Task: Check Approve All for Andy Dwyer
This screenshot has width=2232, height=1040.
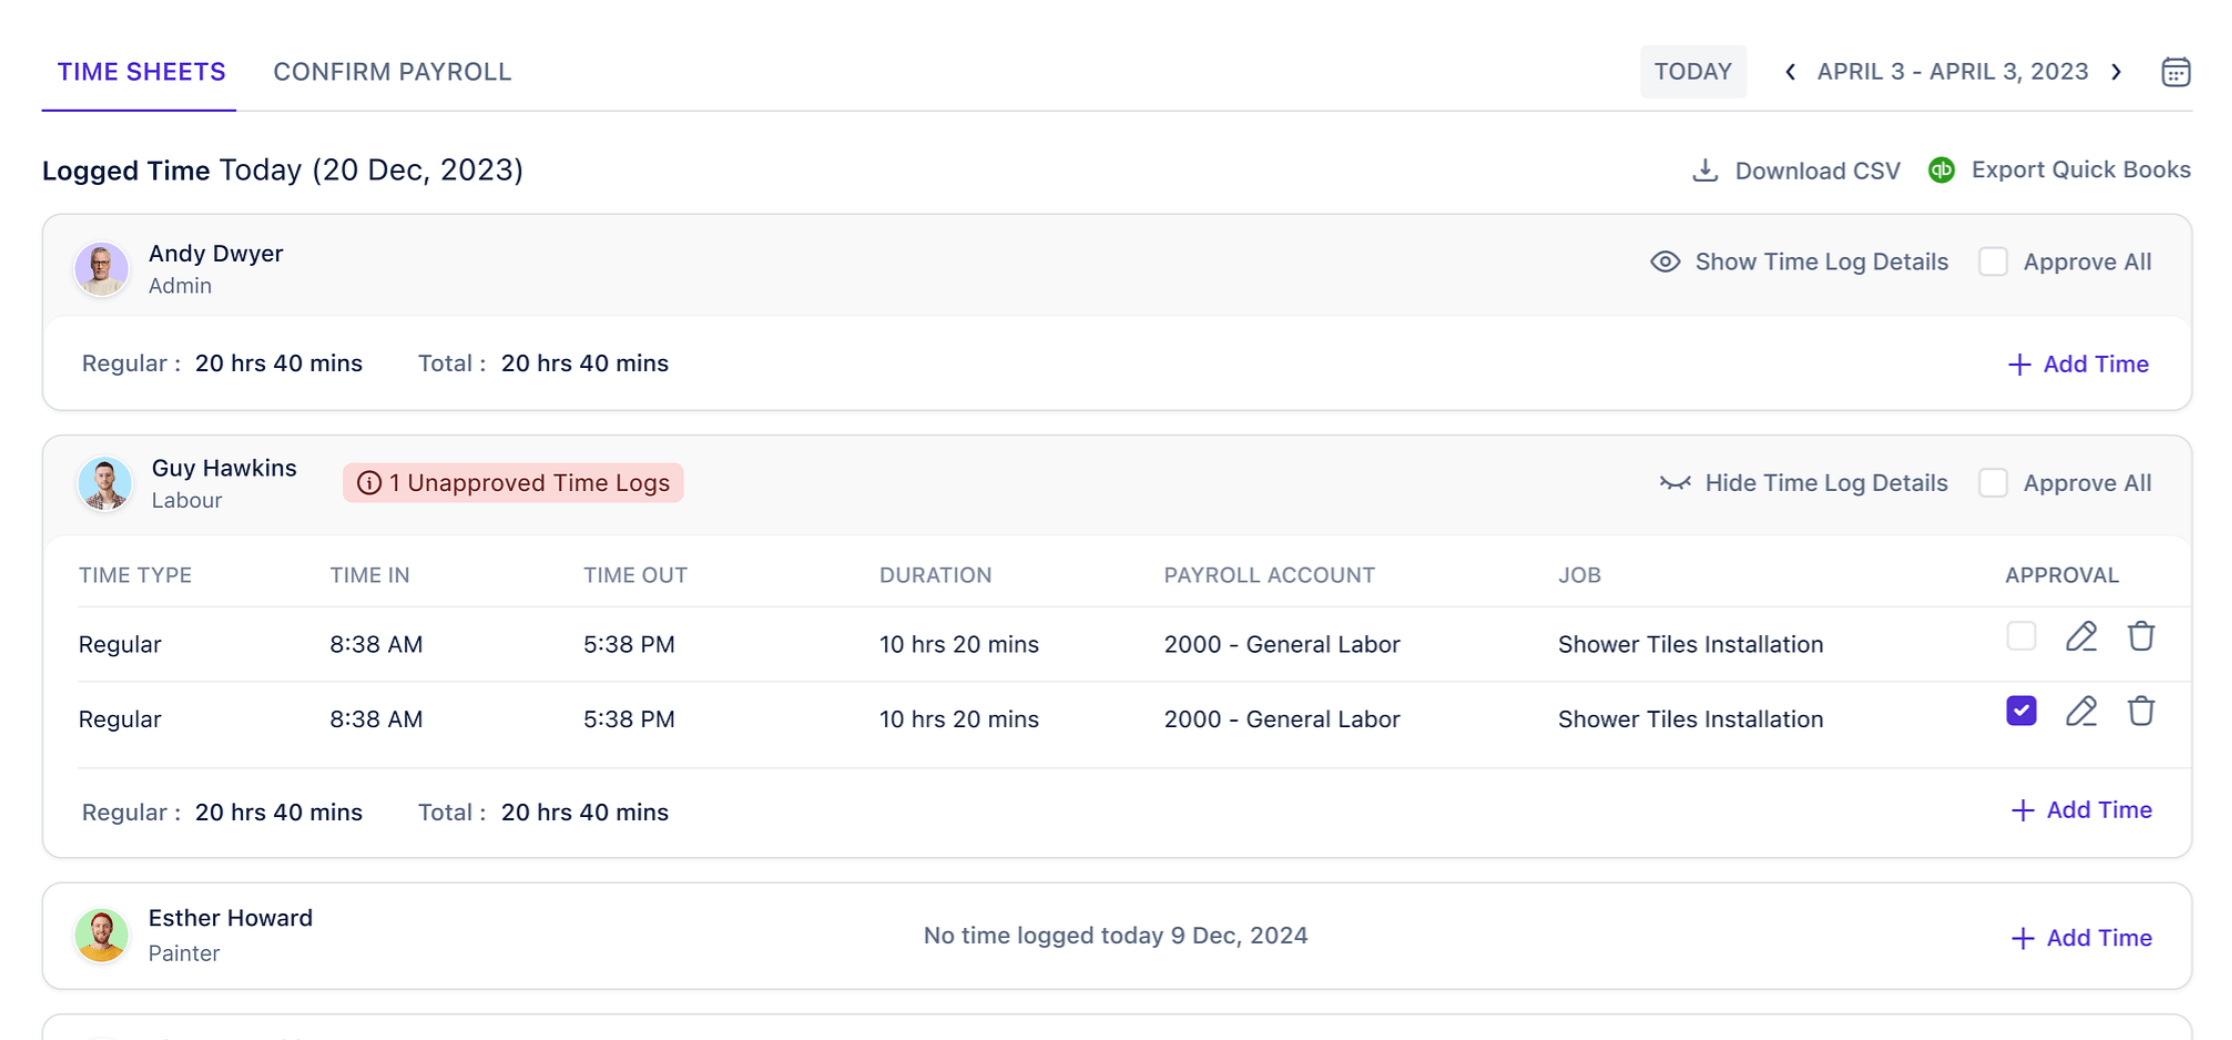Action: (1993, 262)
